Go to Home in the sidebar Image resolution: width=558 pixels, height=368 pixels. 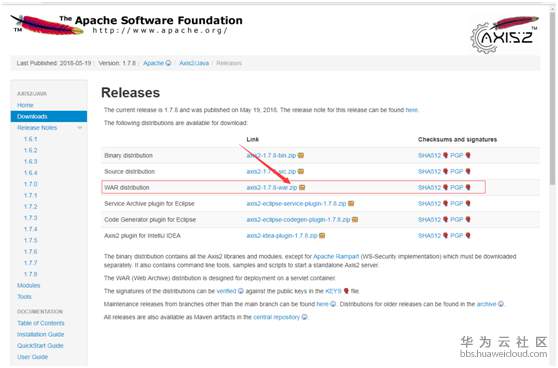(25, 105)
